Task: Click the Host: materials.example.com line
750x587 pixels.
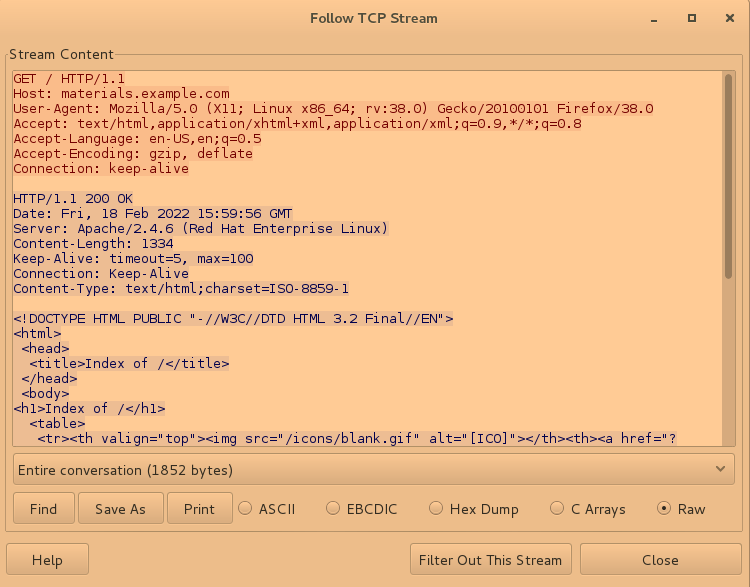Action: (121, 93)
